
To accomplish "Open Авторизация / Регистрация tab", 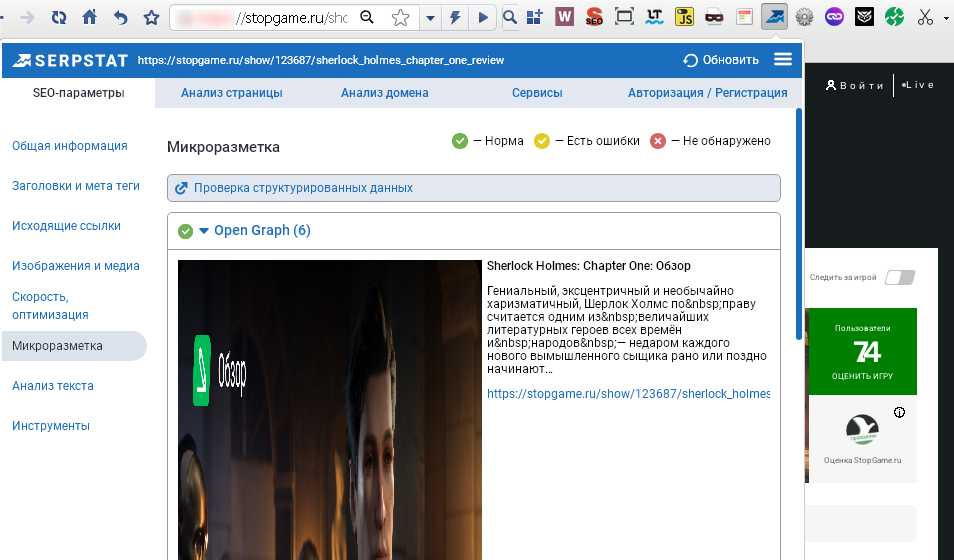I will (x=708, y=93).
